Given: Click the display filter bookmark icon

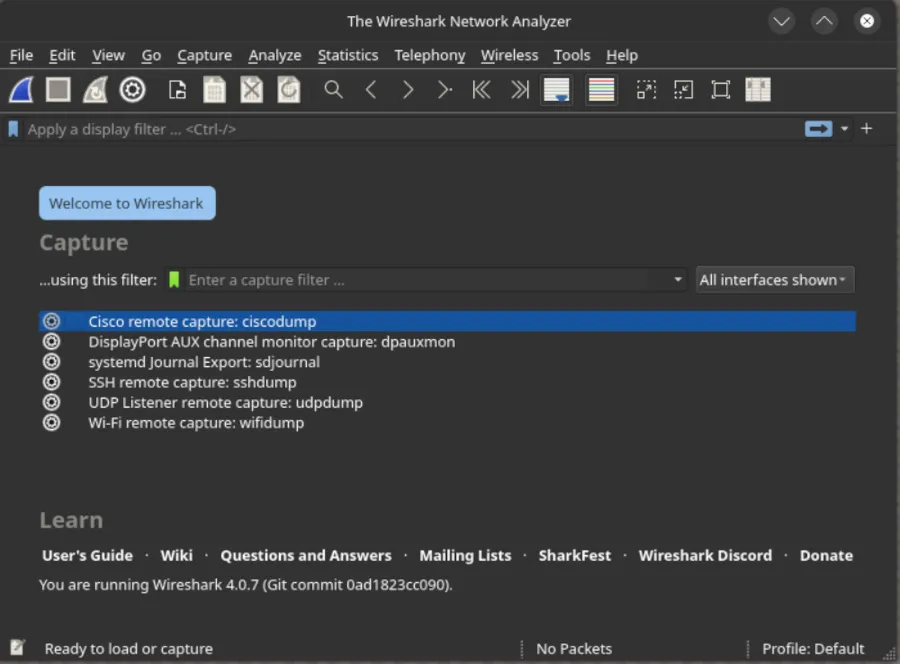Looking at the screenshot, I should pyautogui.click(x=13, y=128).
